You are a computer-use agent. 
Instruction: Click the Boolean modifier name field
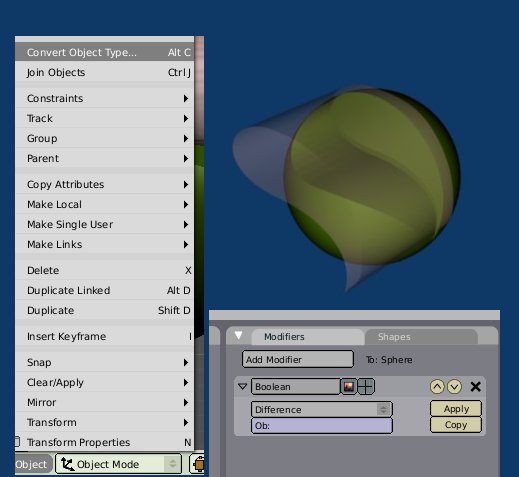tap(295, 387)
